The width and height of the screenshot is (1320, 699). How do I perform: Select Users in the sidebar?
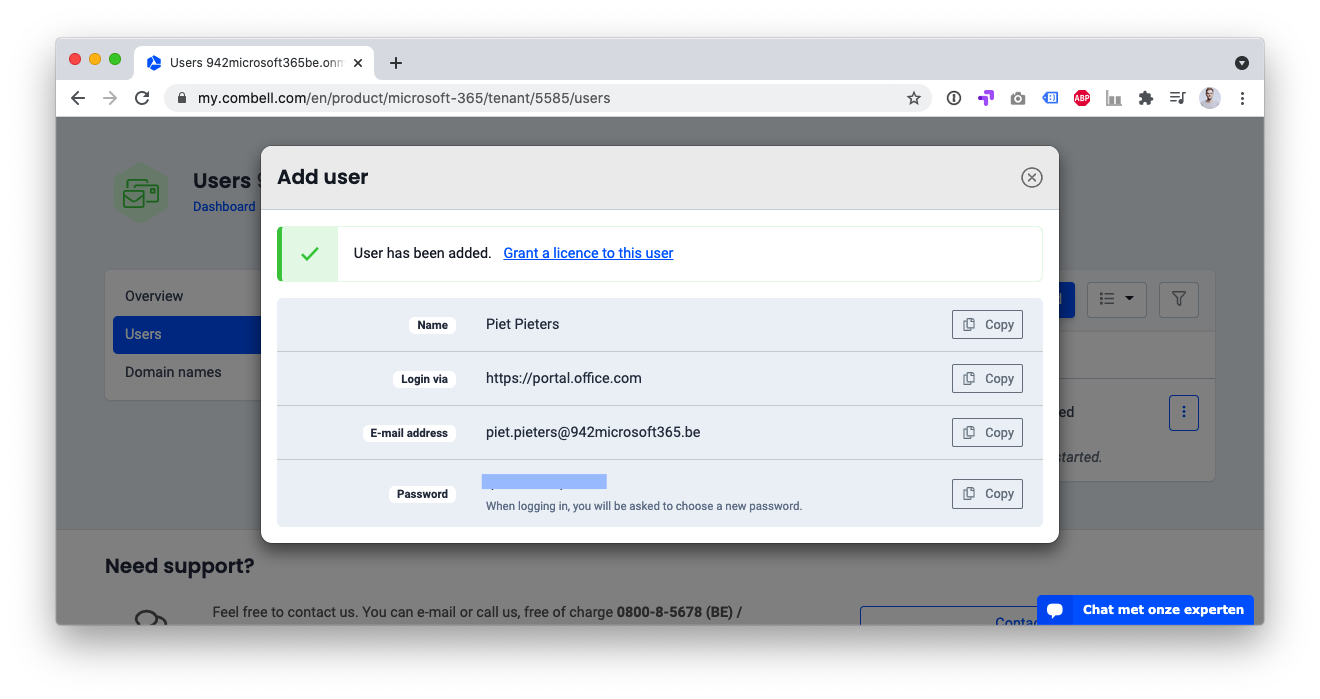click(187, 335)
